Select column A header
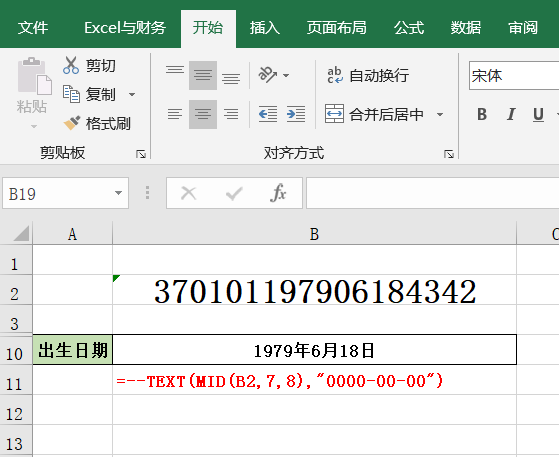Viewport: 559px width, 457px height. click(72, 234)
